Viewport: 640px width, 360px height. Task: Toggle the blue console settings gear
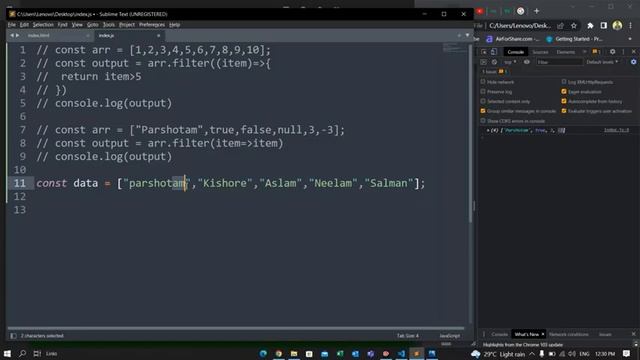[x=633, y=62]
